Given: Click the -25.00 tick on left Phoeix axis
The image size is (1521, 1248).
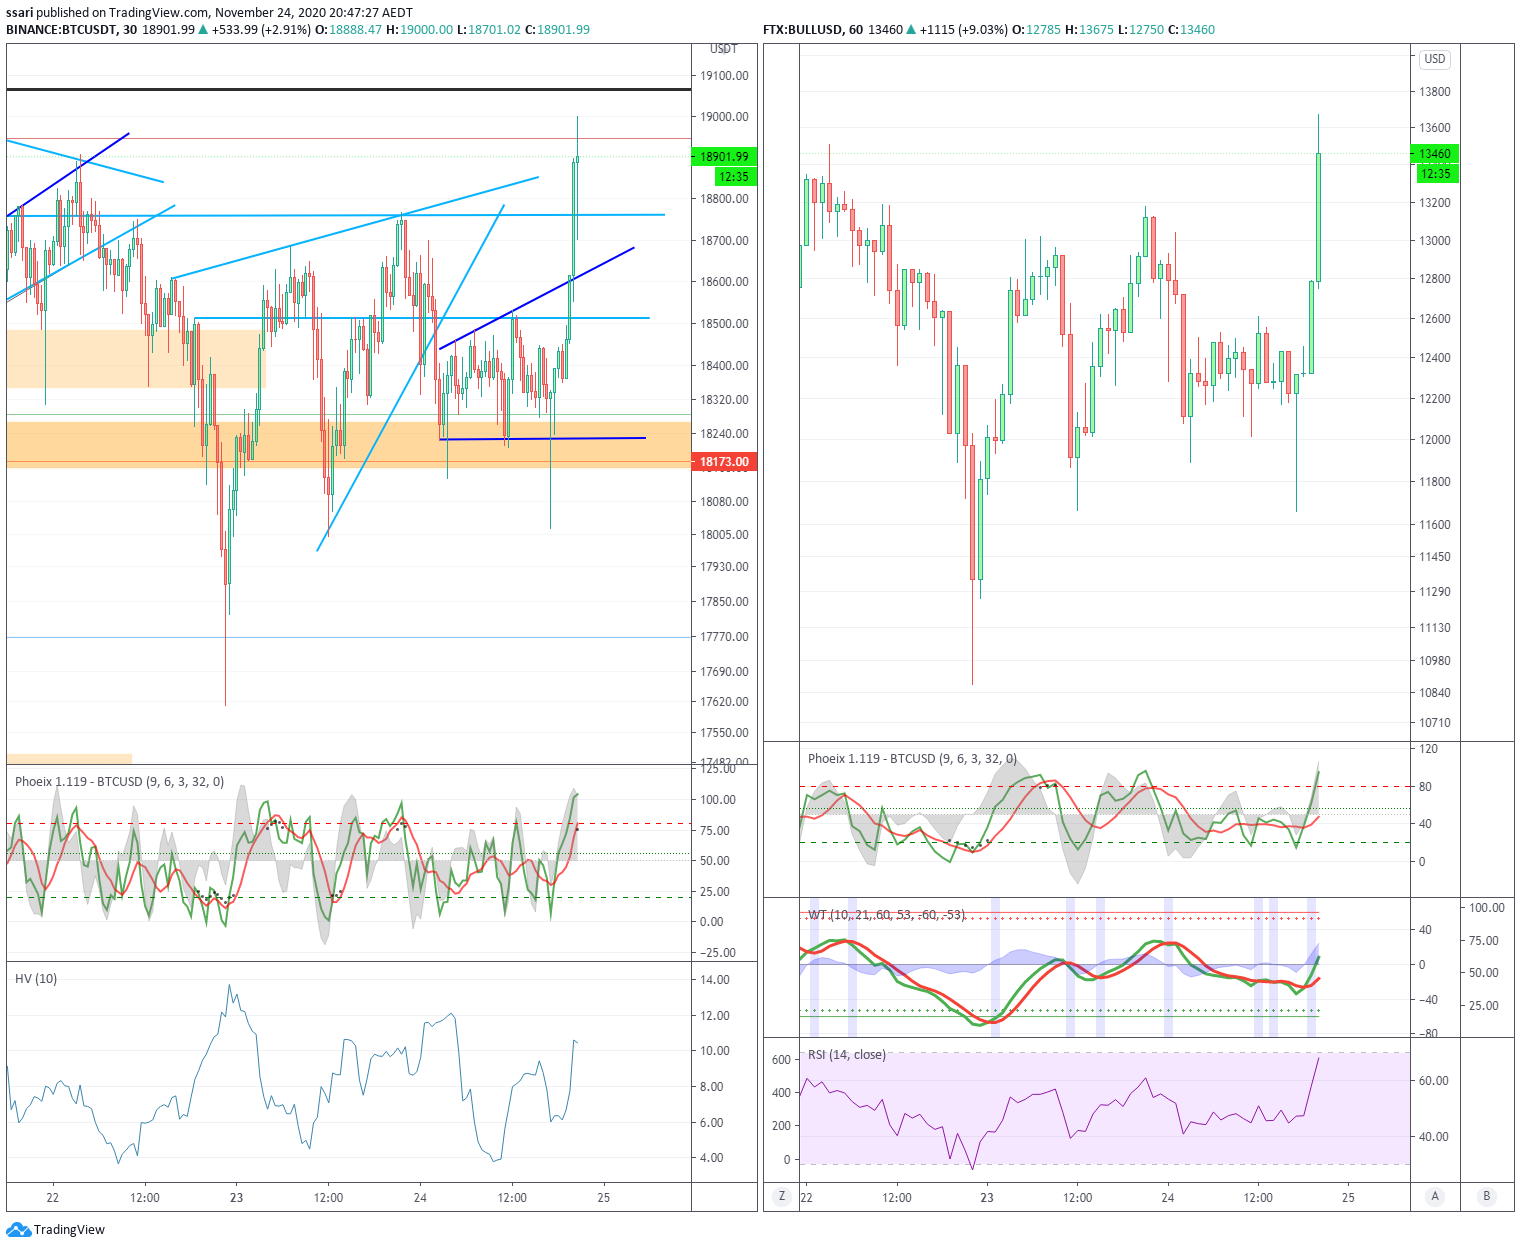Looking at the screenshot, I should click(x=718, y=953).
